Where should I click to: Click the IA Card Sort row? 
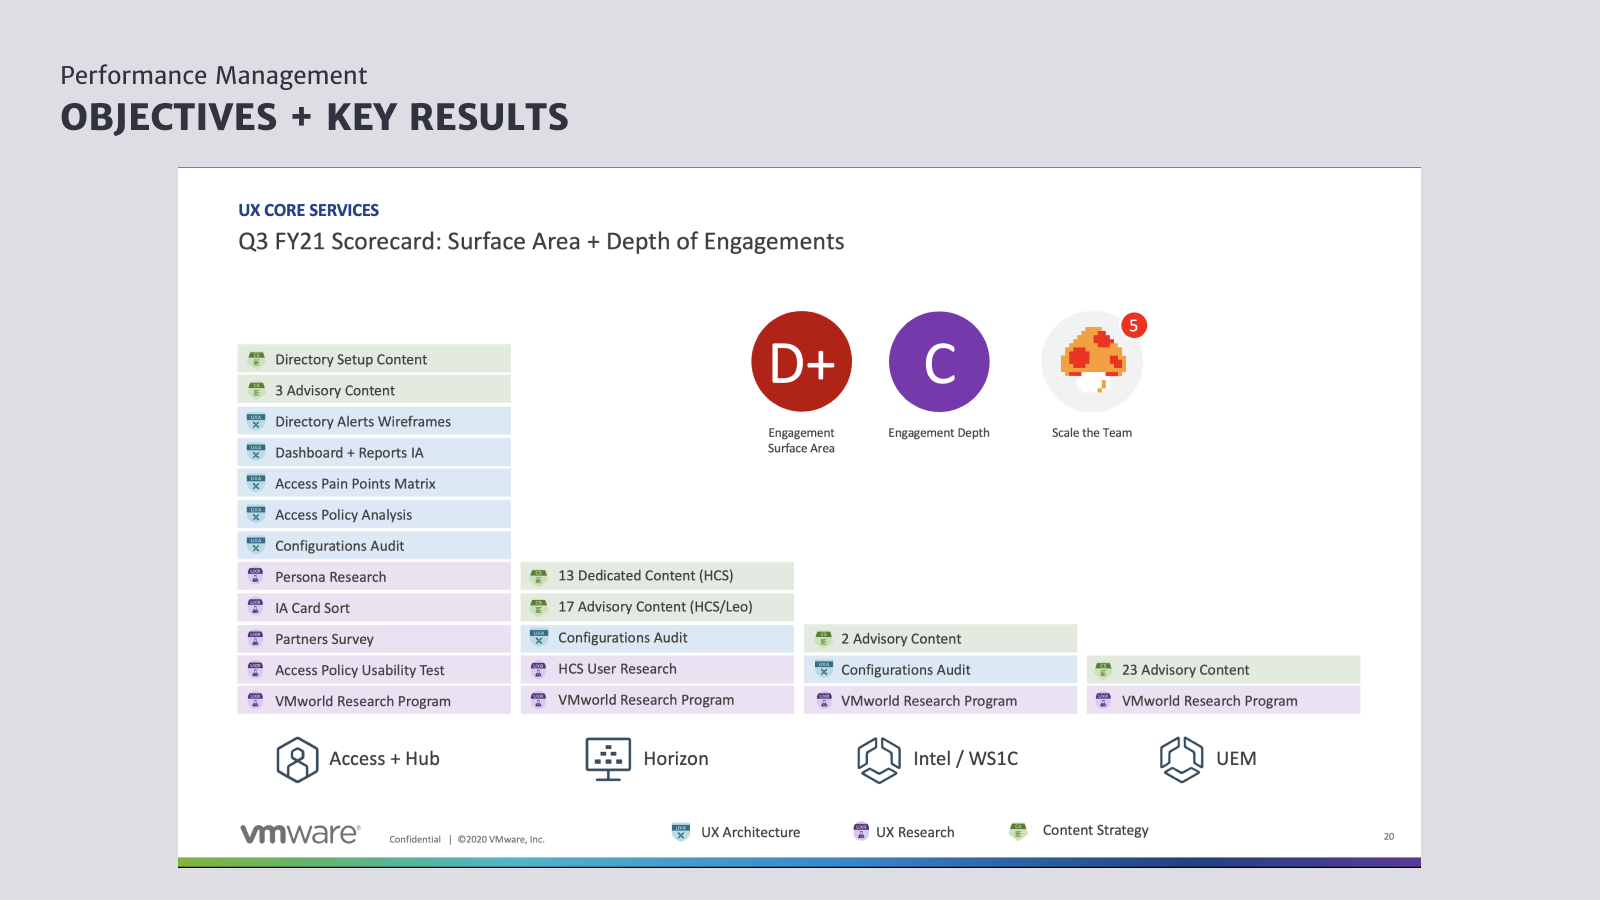pyautogui.click(x=374, y=608)
